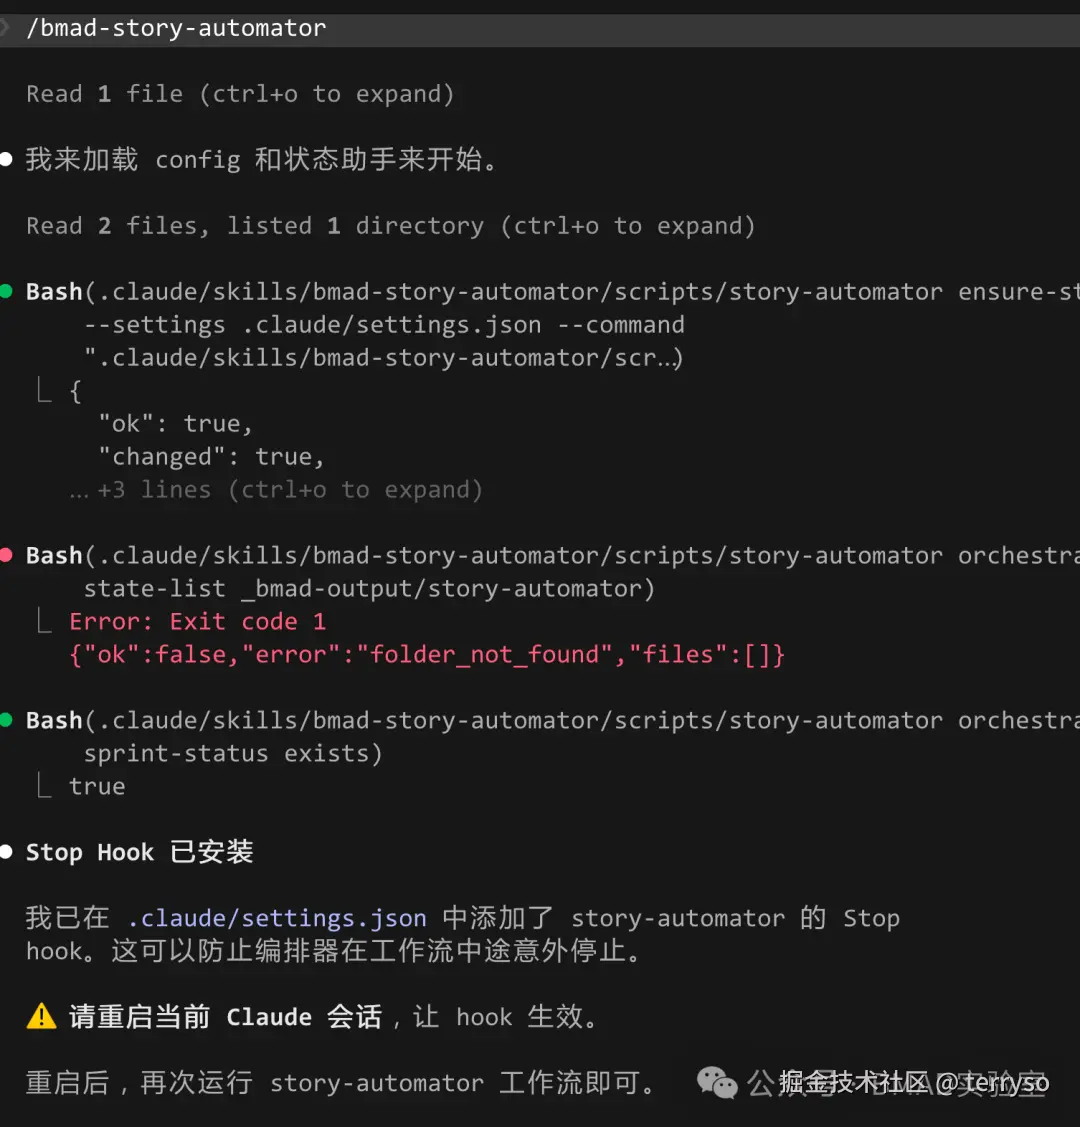Viewport: 1080px width, 1127px height.
Task: Click '--settings .claude/settings.json --command' line
Action: [x=384, y=325]
